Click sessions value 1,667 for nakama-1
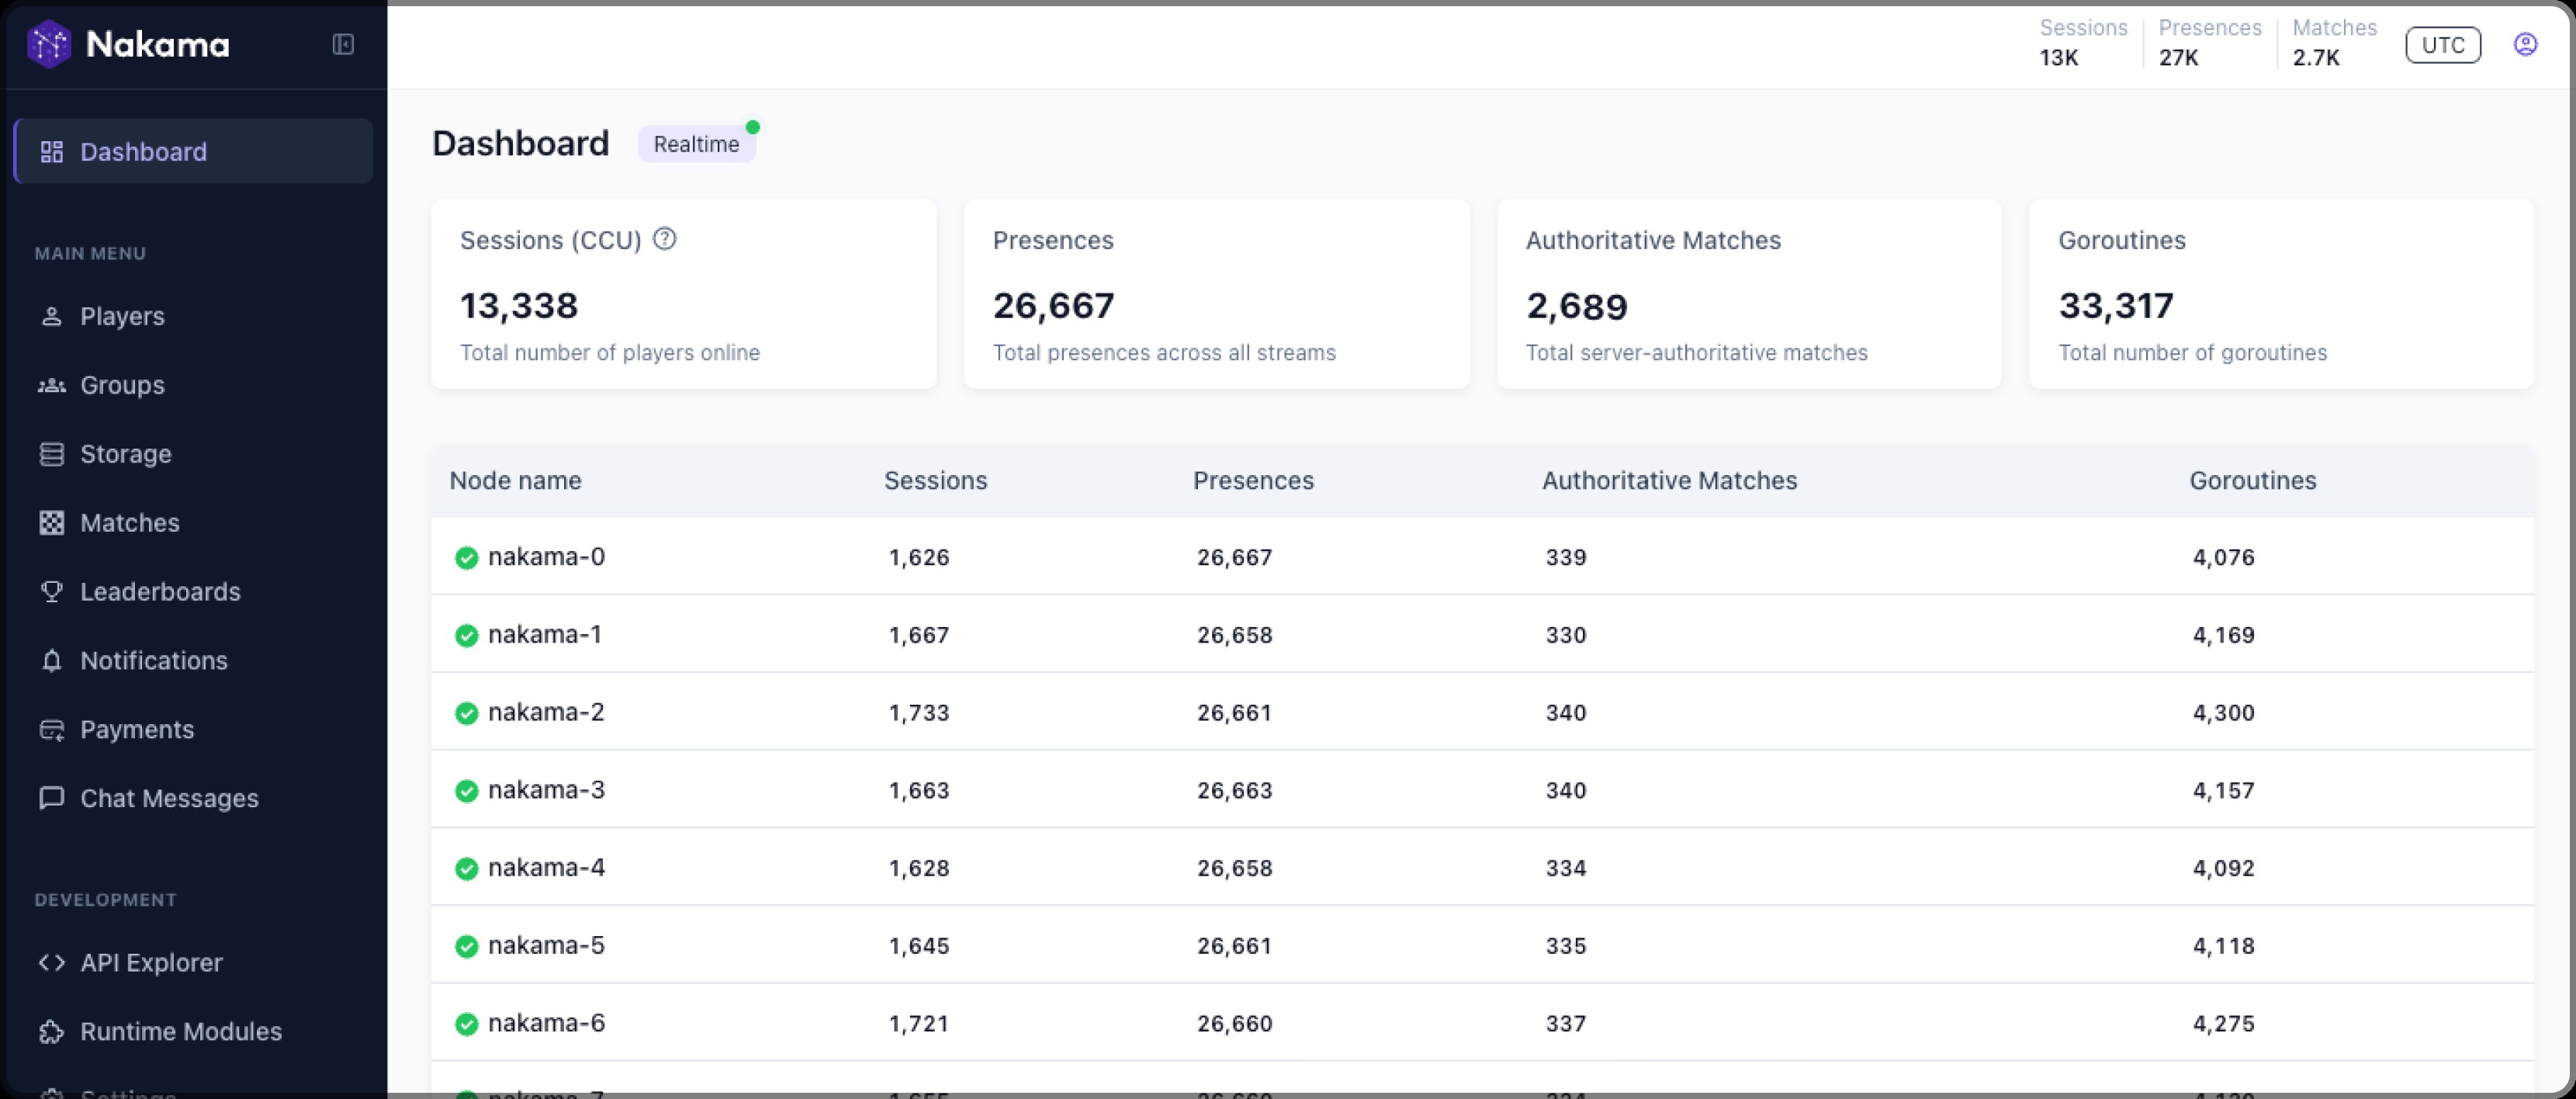 point(919,635)
